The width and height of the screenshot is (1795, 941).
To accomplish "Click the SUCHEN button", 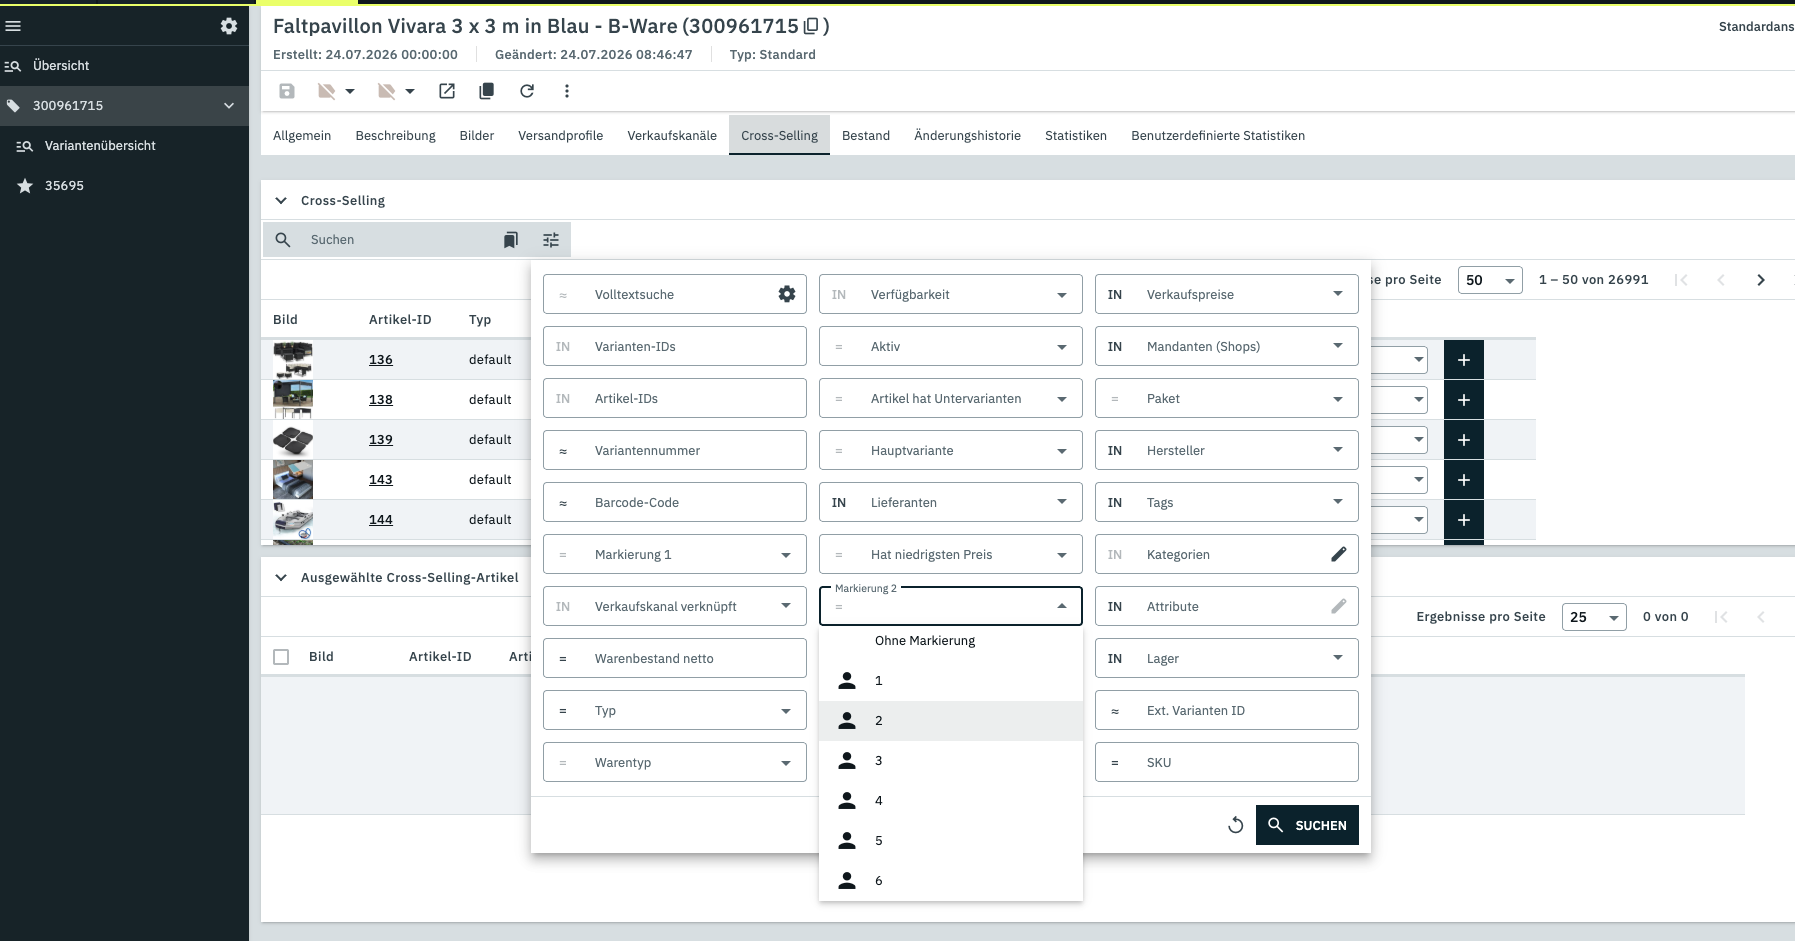I will point(1307,825).
